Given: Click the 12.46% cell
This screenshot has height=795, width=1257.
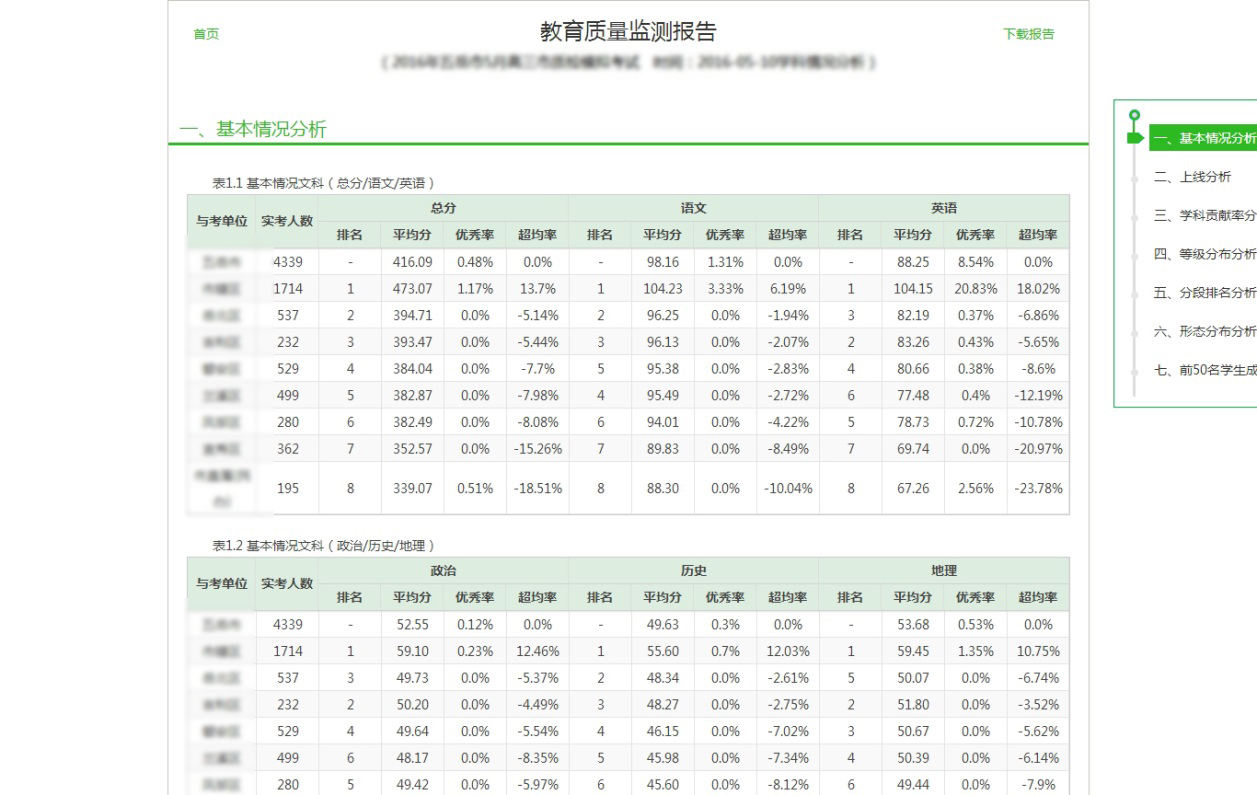Looking at the screenshot, I should 537,651.
